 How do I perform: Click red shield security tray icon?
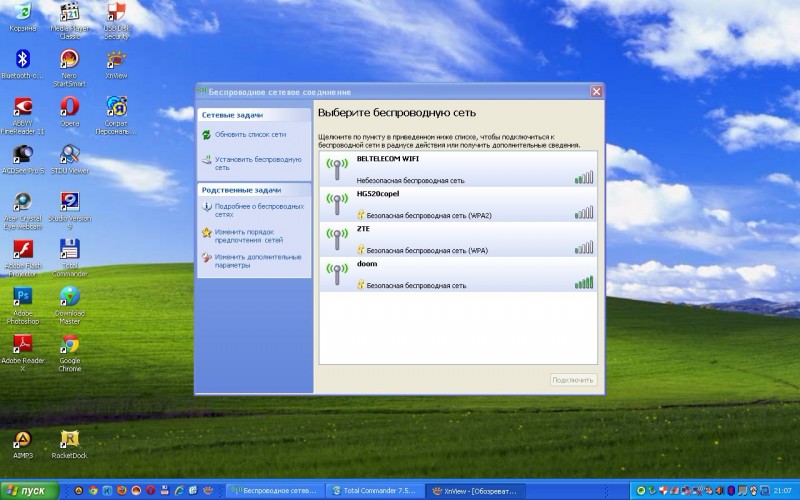coord(663,490)
